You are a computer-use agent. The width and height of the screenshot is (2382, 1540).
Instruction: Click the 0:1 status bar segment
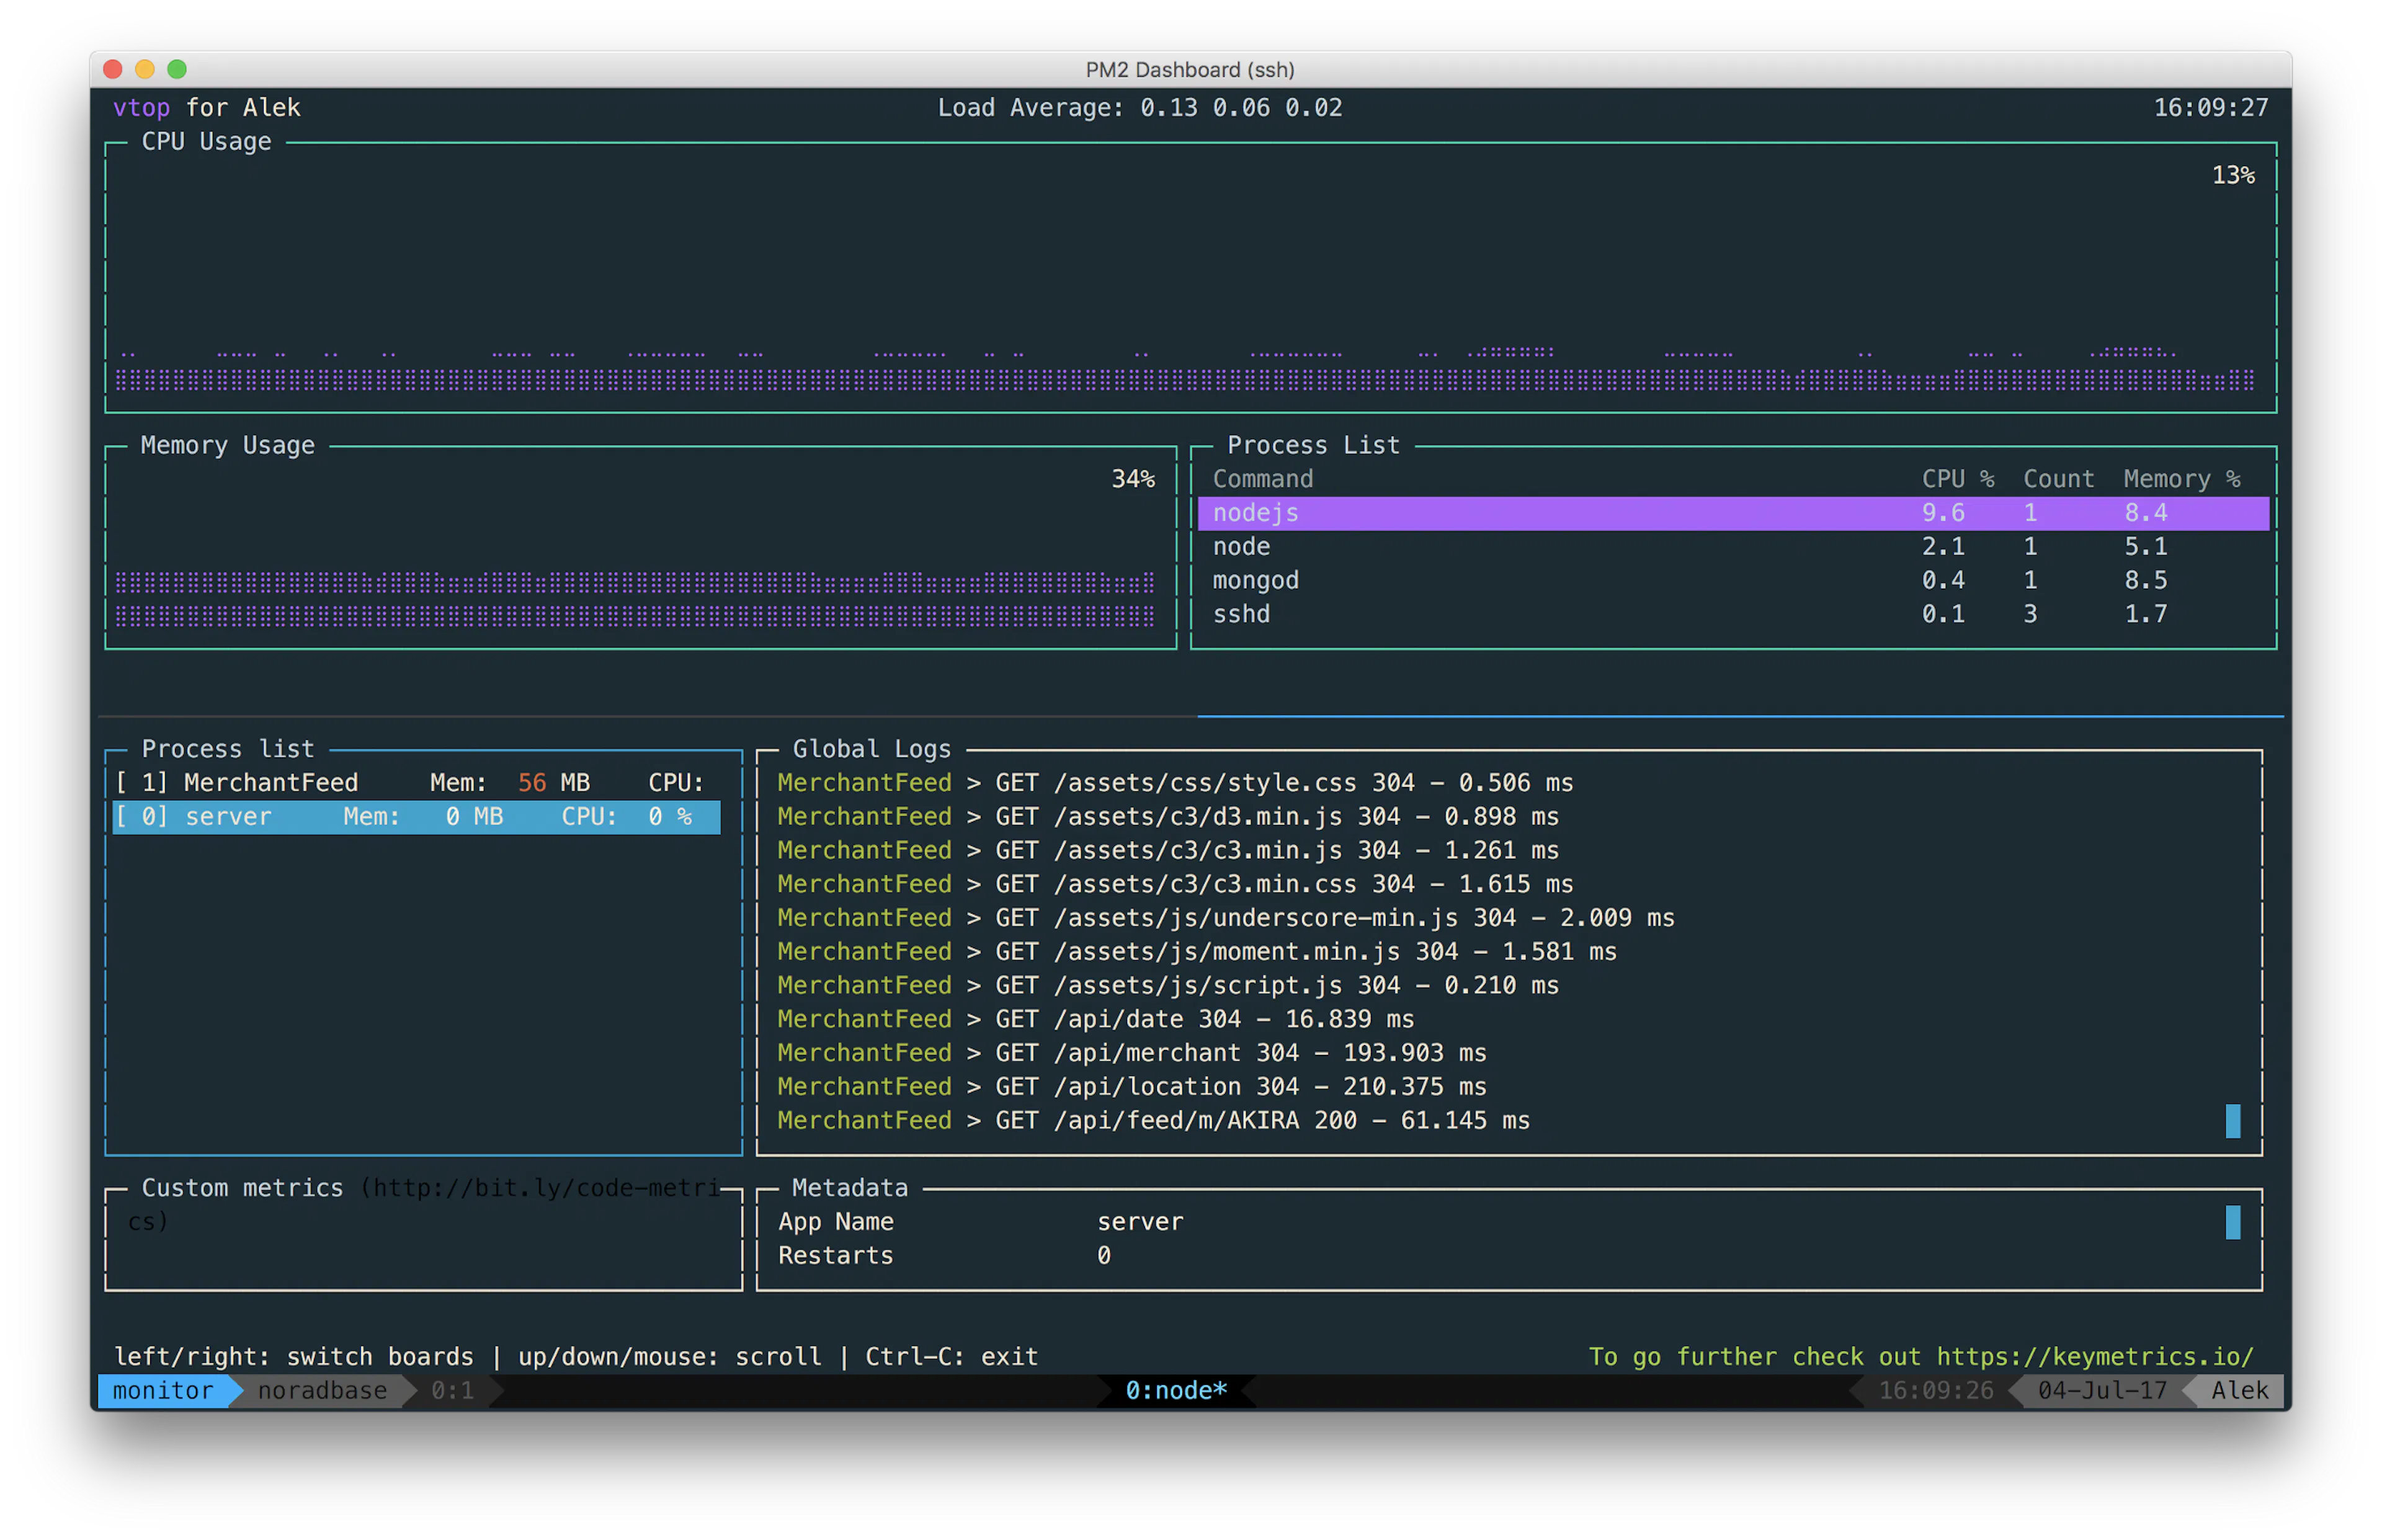tap(452, 1391)
